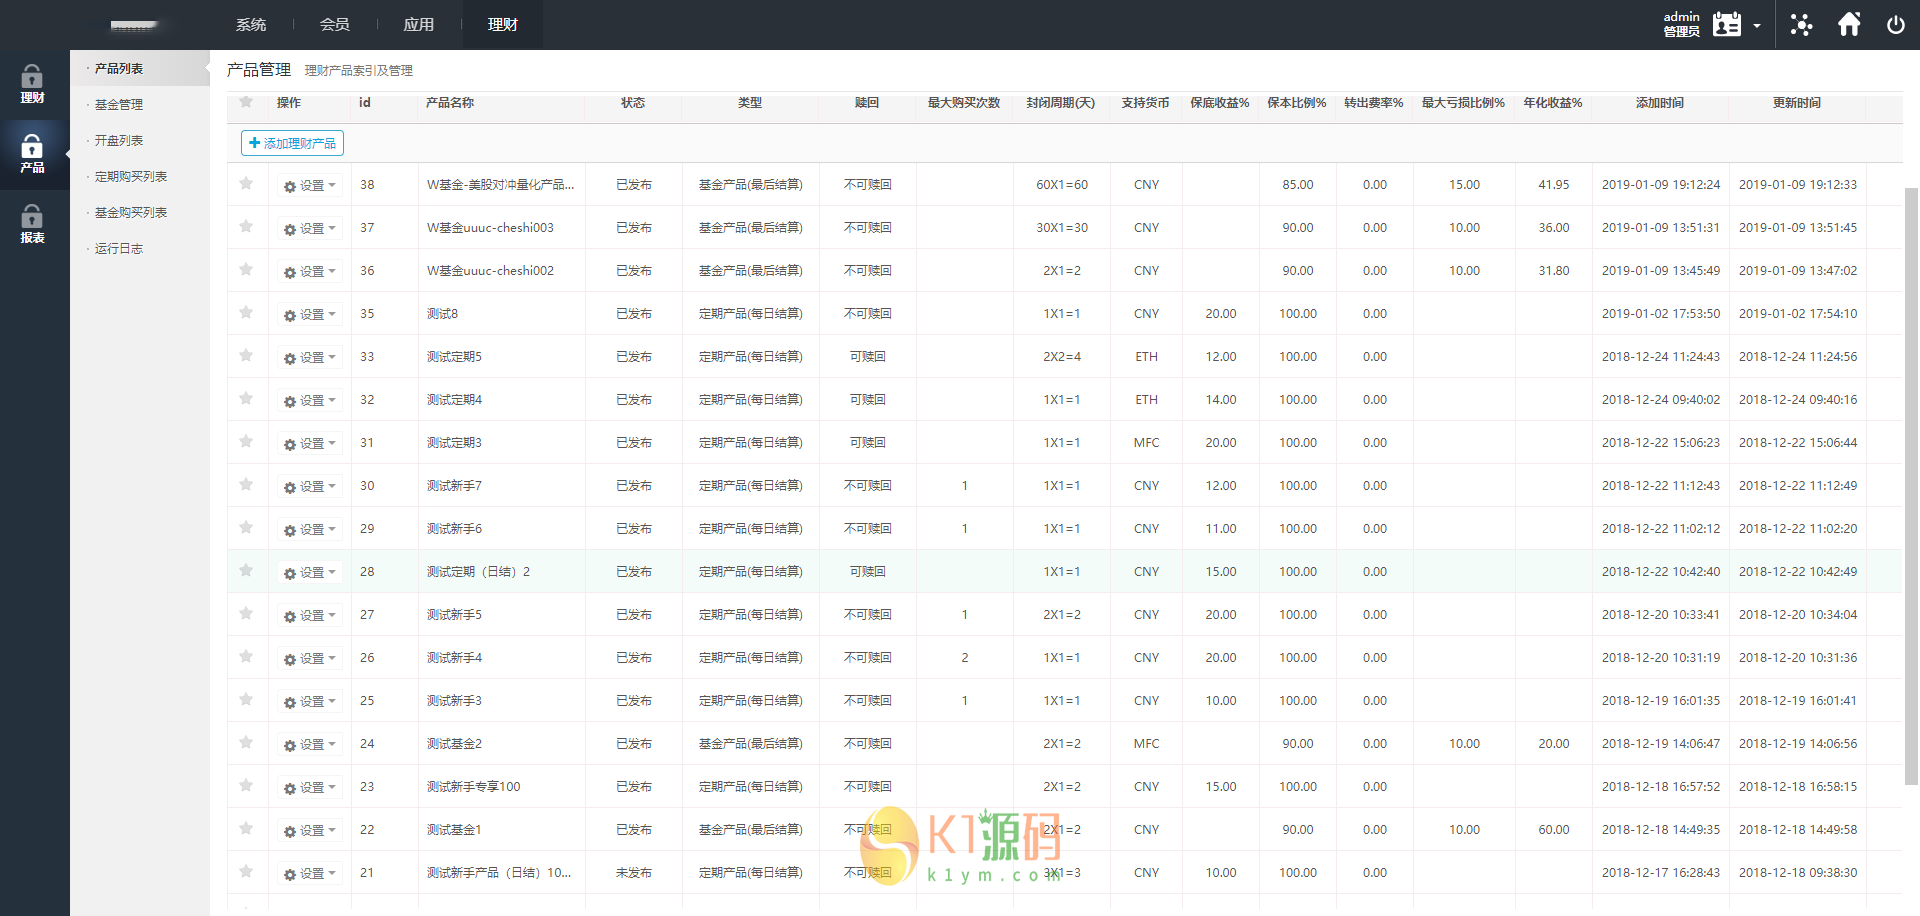This screenshot has width=1920, height=916.
Task: Click the star icon in table header
Action: point(246,102)
